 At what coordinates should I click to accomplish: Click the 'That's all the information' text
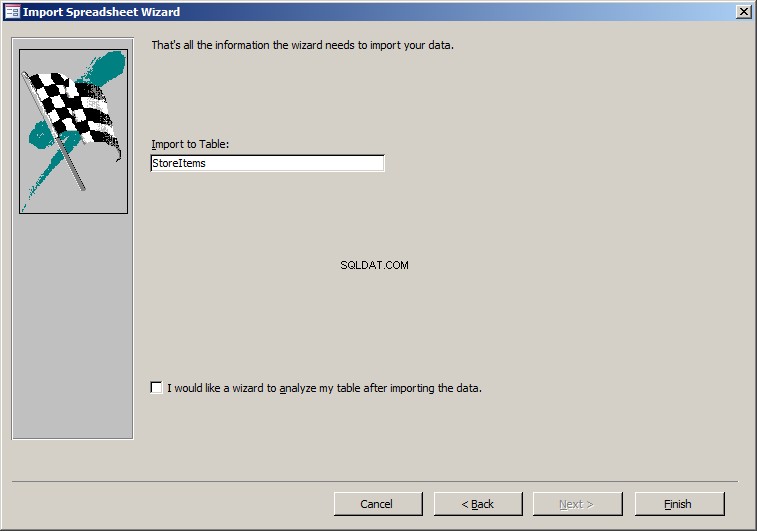tap(302, 45)
